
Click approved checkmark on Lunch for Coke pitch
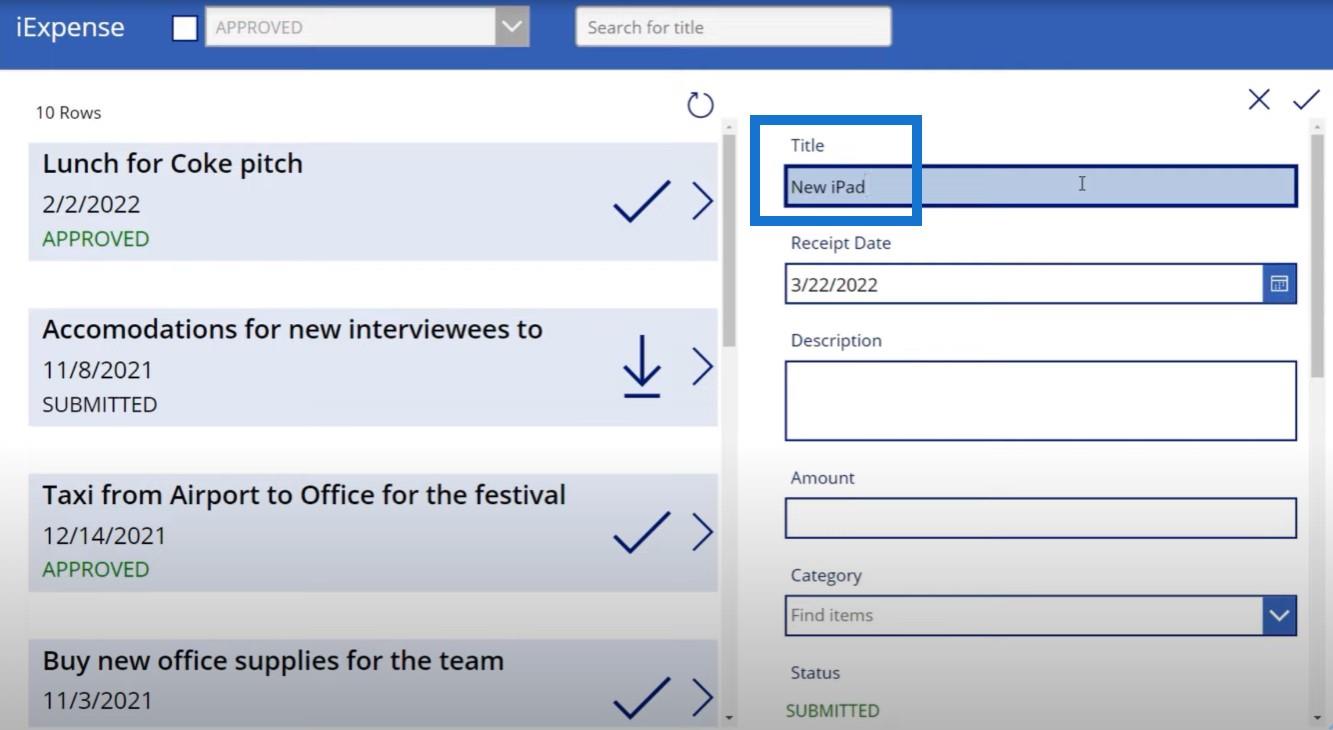pos(641,201)
